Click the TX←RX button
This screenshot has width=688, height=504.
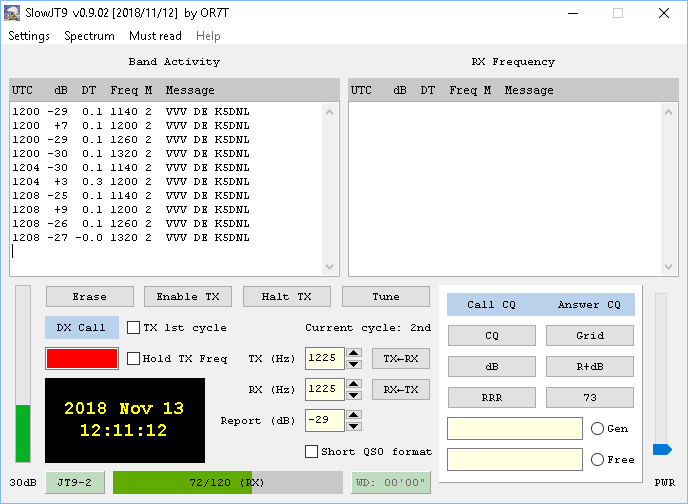[x=401, y=358]
